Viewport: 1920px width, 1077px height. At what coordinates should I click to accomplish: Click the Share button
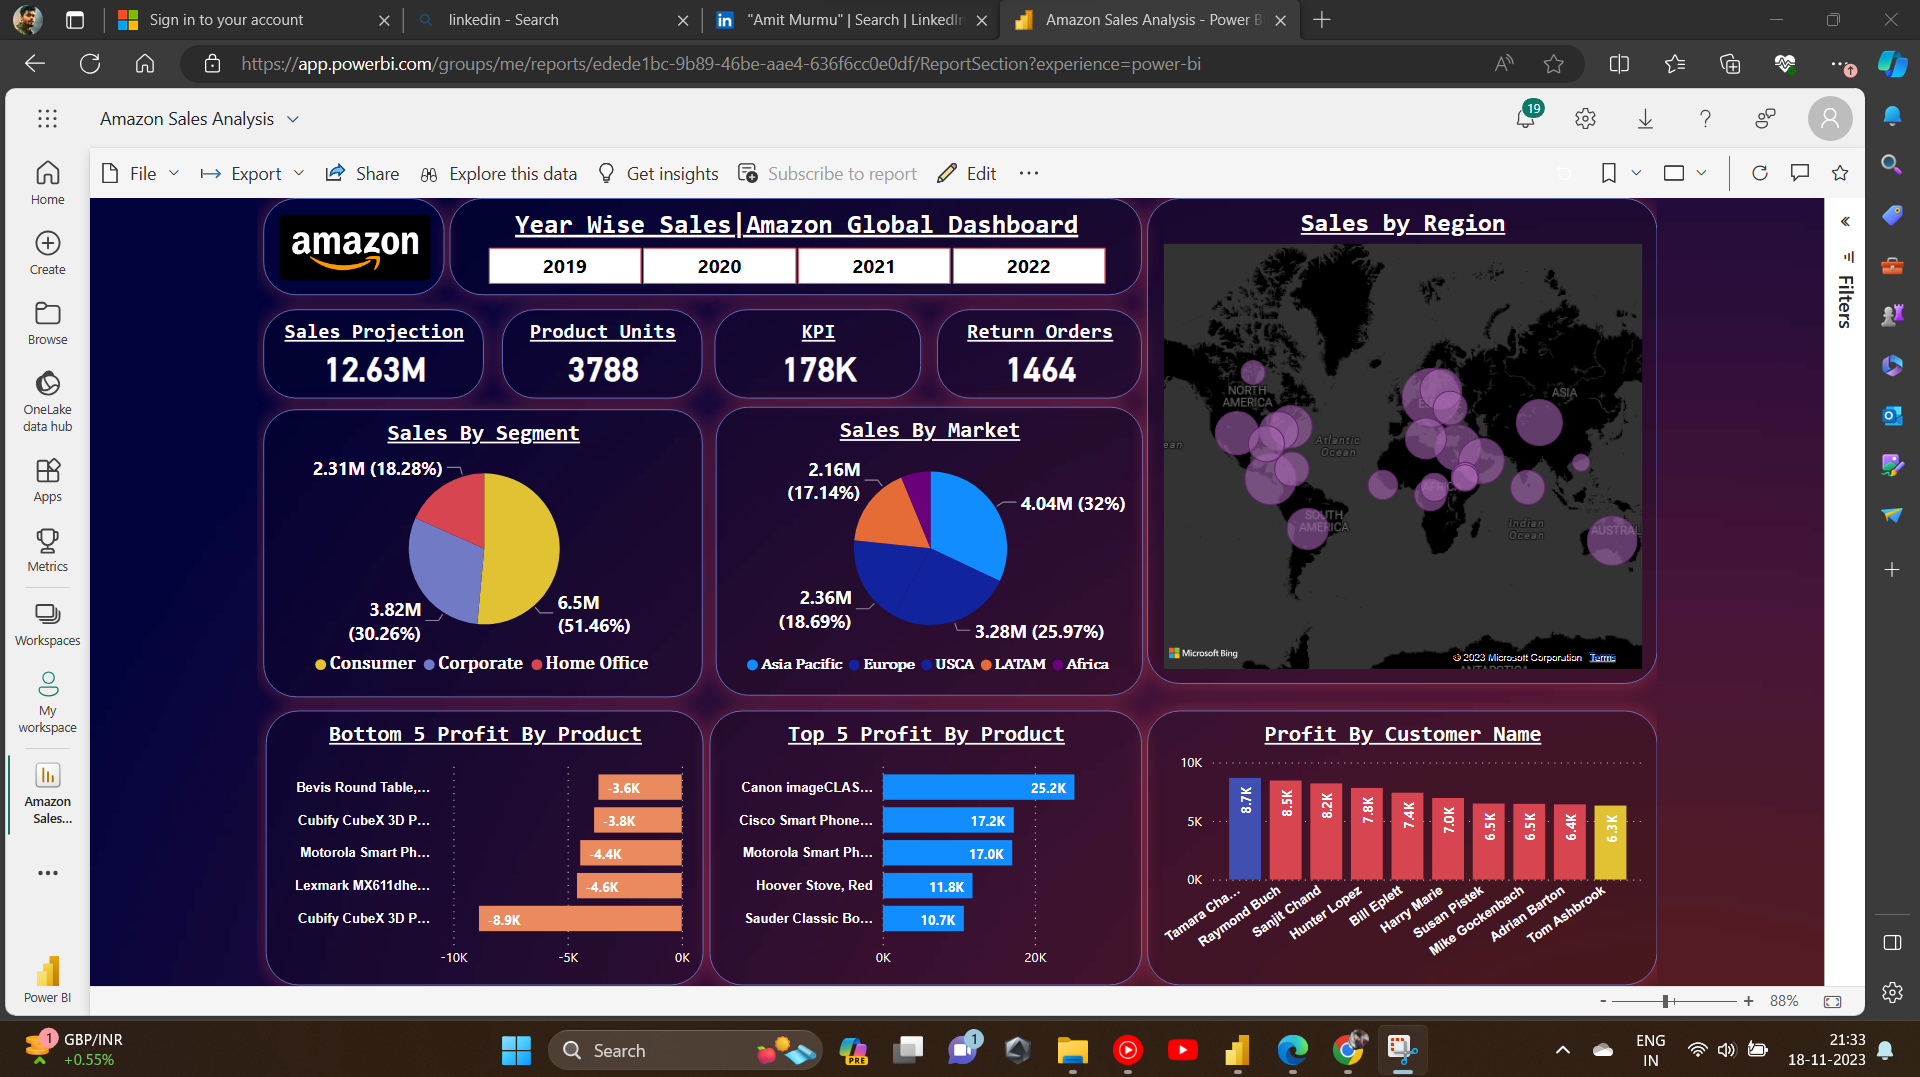tap(363, 173)
